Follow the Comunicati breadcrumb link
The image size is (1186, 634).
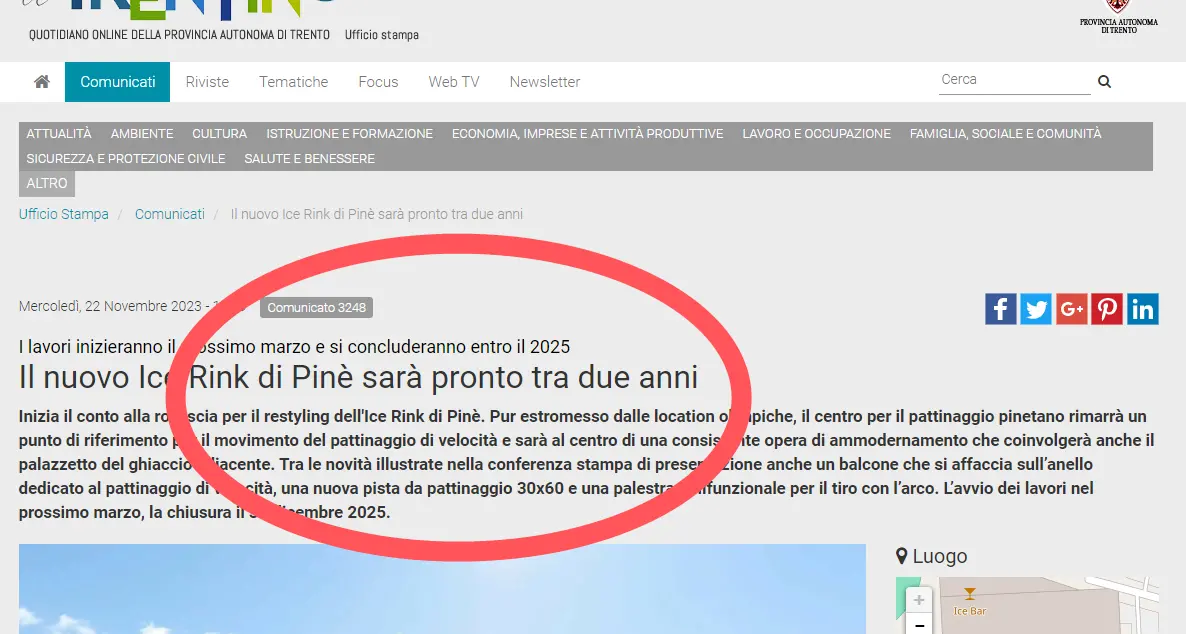coord(169,214)
